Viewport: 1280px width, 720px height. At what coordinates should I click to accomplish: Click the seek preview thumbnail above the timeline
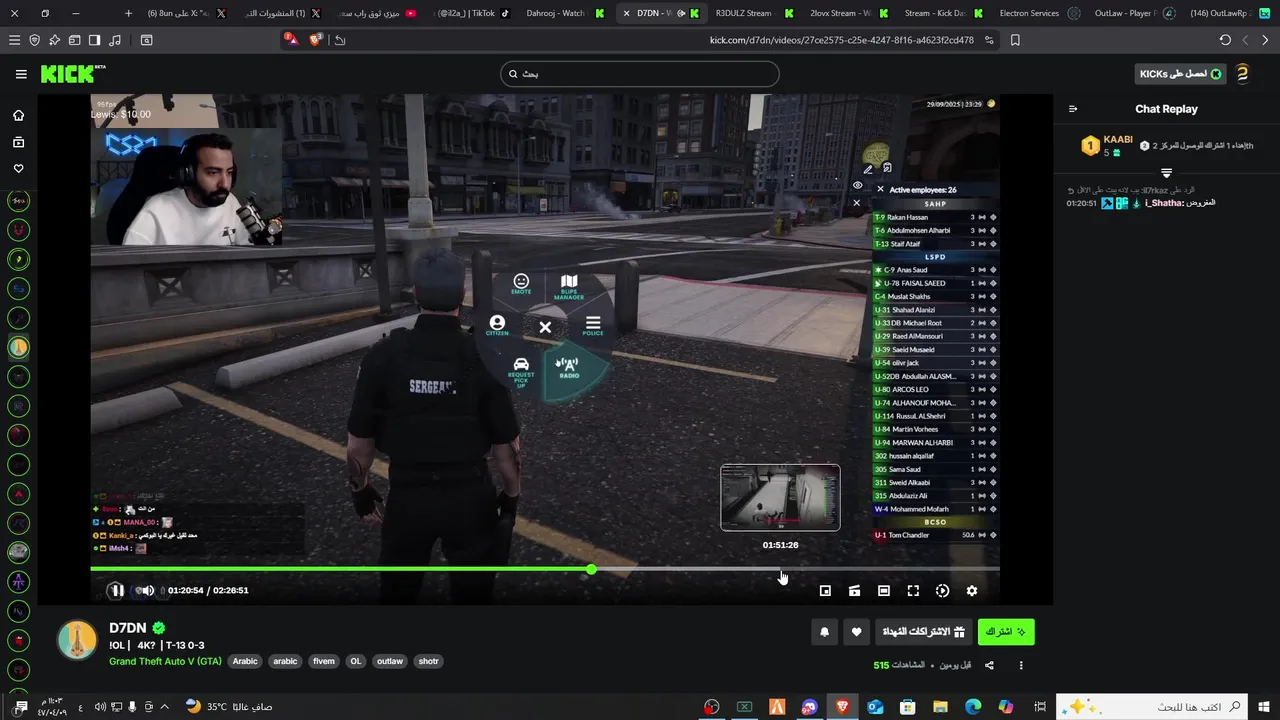coord(780,498)
